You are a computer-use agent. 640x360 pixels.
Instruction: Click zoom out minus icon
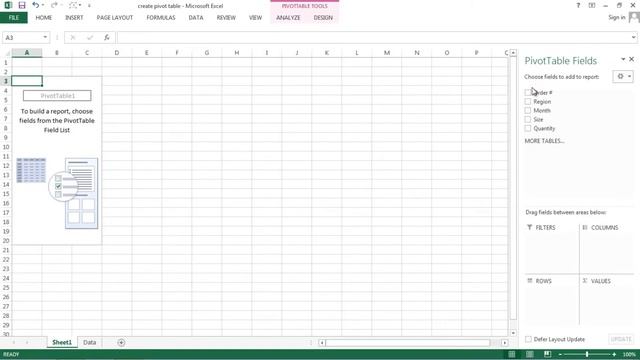[x=560, y=354]
